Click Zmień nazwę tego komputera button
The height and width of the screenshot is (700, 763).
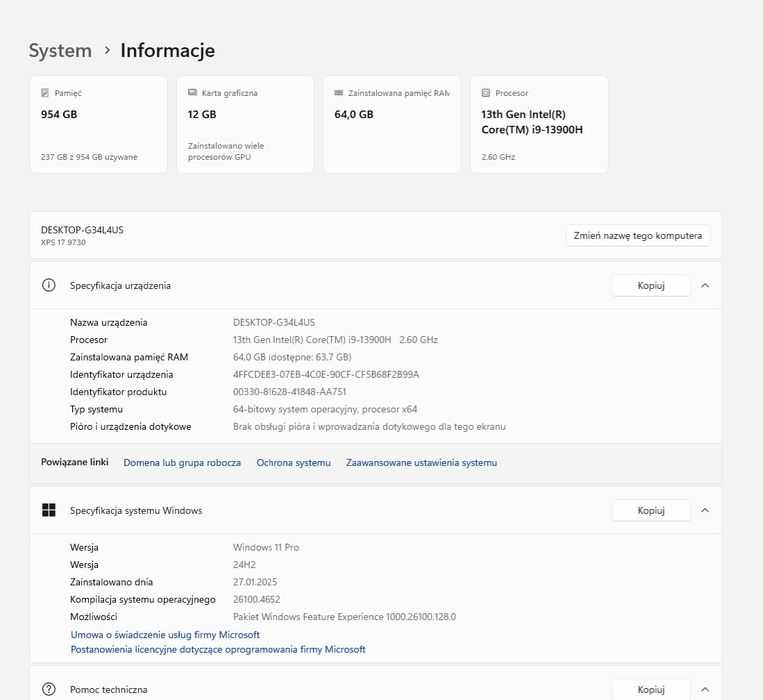637,235
